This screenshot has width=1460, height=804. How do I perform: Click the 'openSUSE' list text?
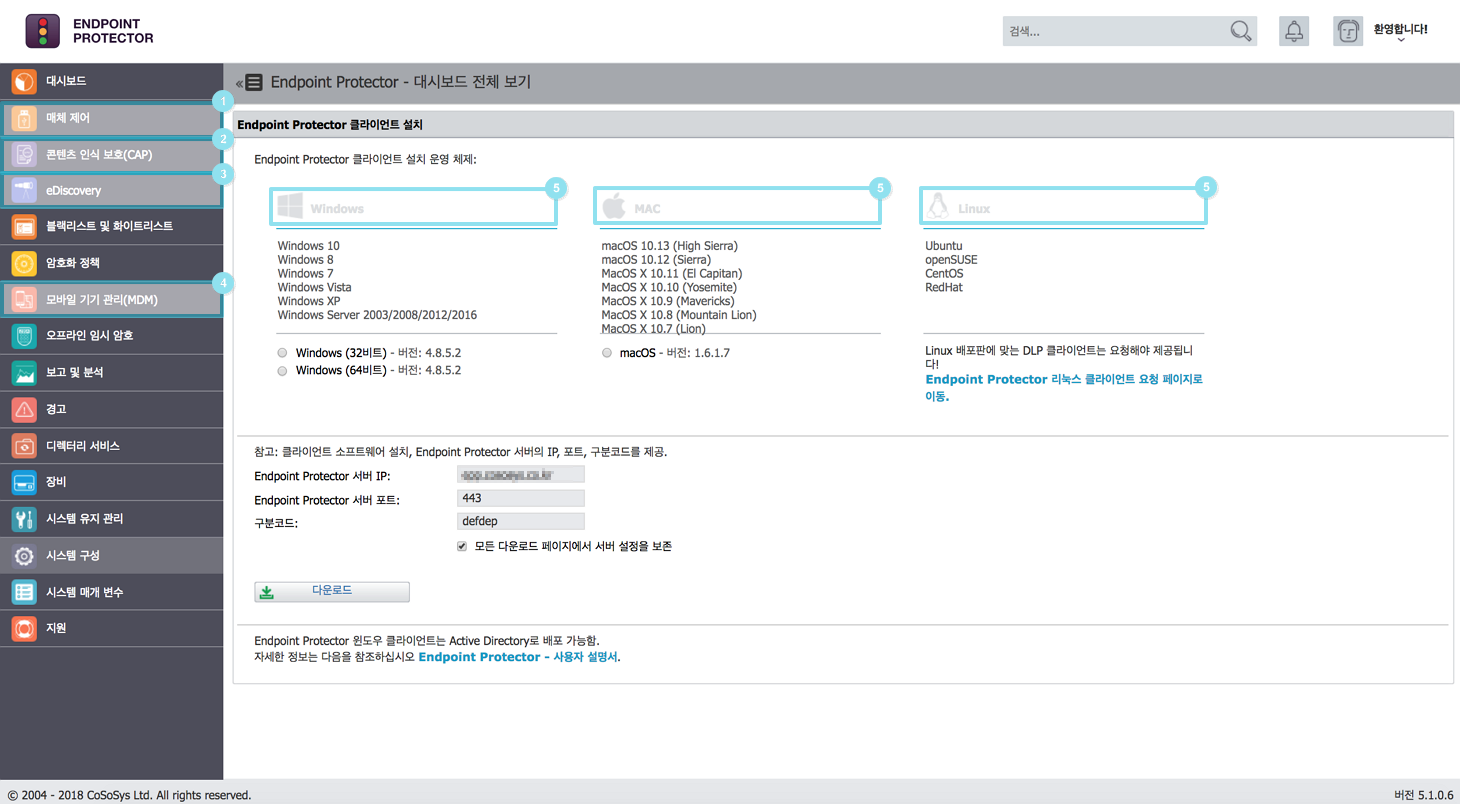tap(951, 260)
